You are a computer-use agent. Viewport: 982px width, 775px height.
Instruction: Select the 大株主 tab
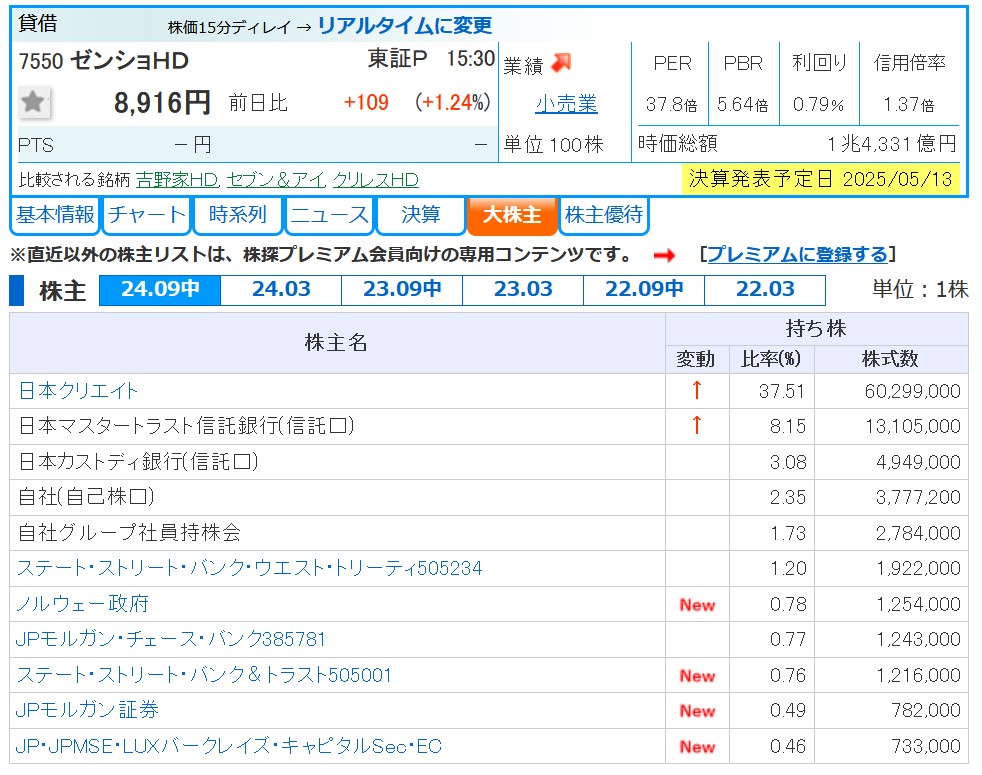(x=512, y=215)
